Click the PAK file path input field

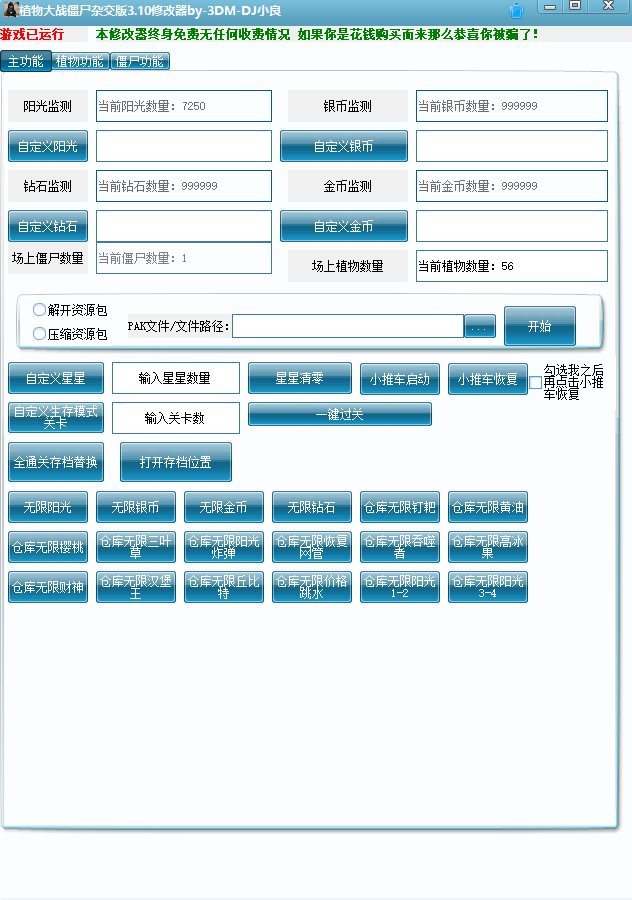tap(348, 326)
